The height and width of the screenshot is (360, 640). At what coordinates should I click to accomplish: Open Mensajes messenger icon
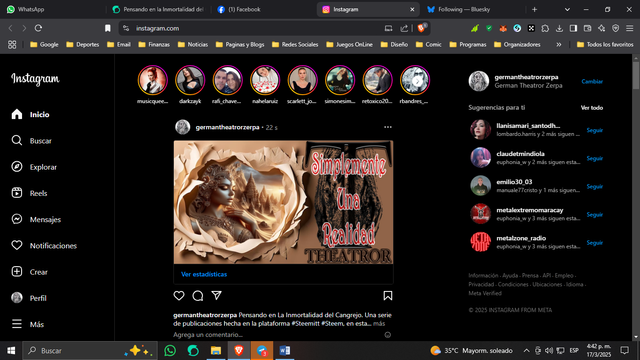(x=17, y=219)
